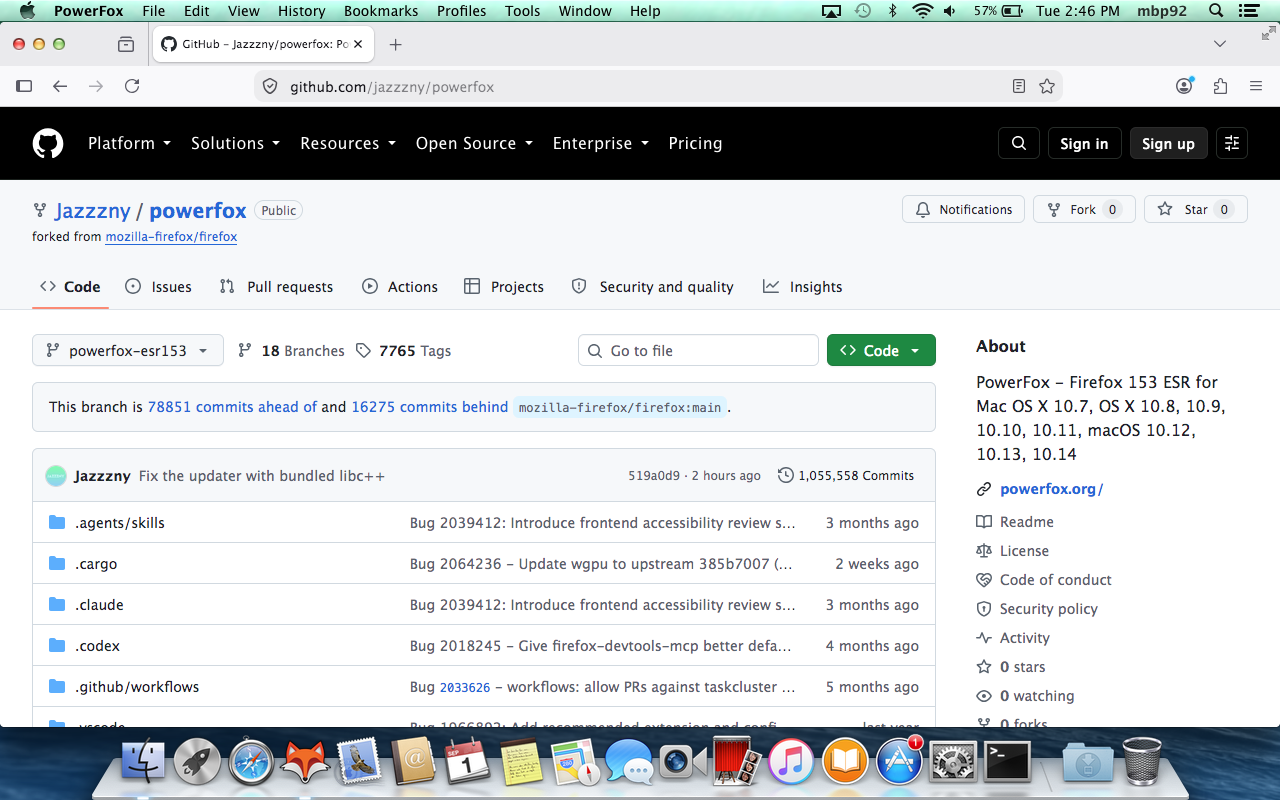1280x800 pixels.
Task: Open the Firefox View icon left of the tab
Action: tap(126, 44)
